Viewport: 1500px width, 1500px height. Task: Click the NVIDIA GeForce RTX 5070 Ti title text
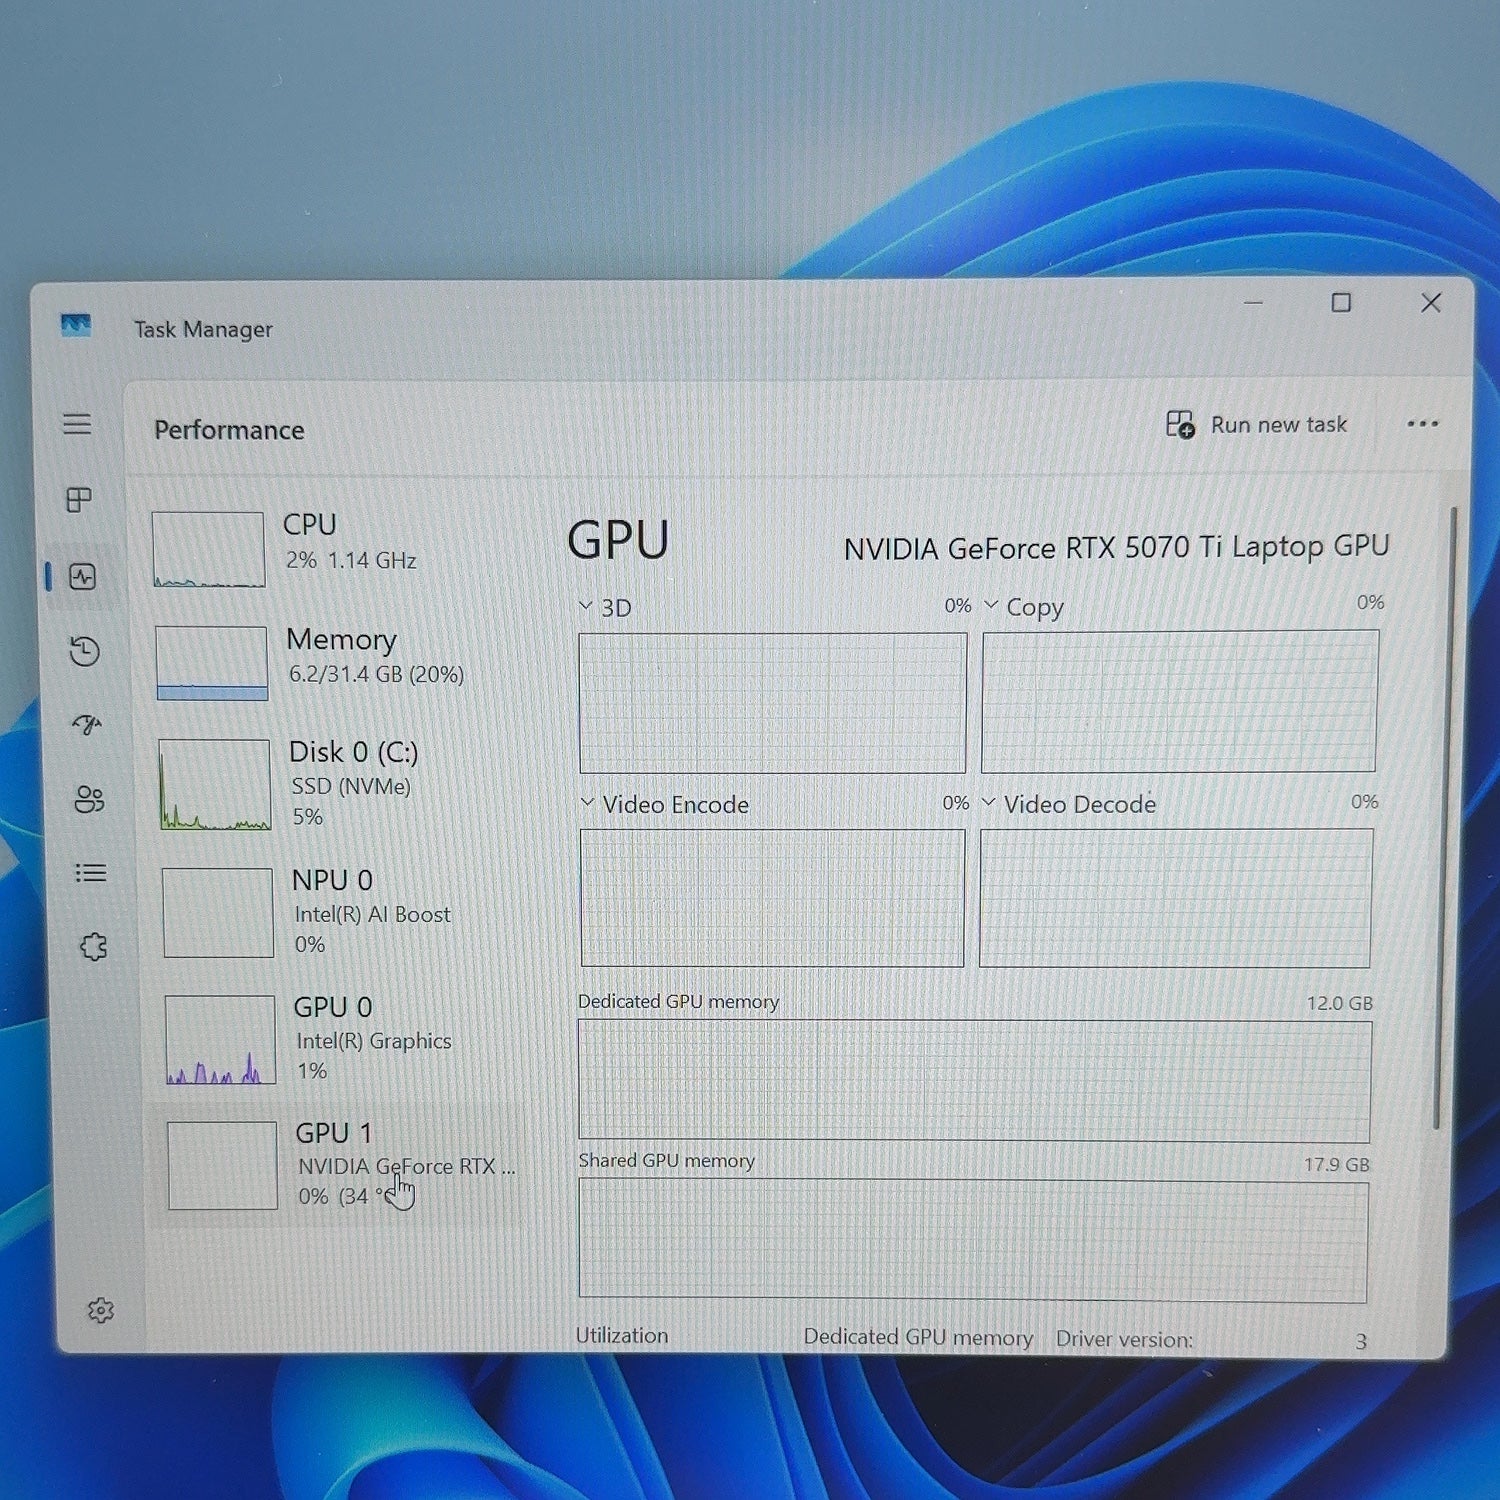[1116, 548]
